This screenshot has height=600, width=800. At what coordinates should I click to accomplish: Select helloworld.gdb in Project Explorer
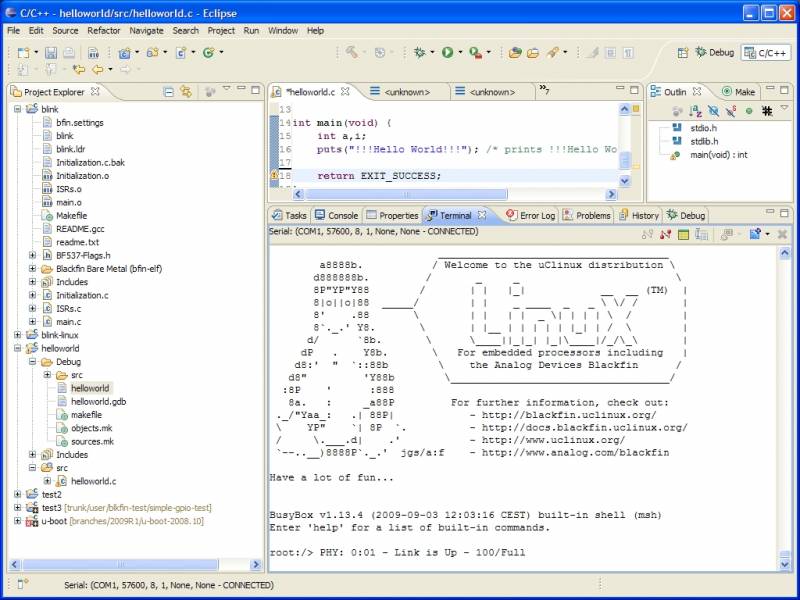[x=98, y=402]
